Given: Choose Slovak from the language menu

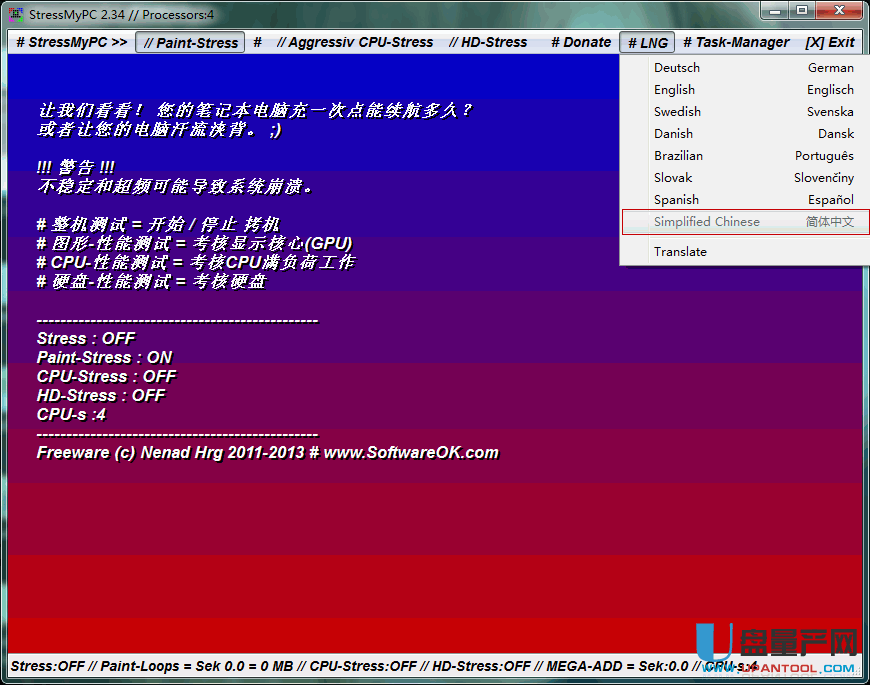Looking at the screenshot, I should 673,178.
